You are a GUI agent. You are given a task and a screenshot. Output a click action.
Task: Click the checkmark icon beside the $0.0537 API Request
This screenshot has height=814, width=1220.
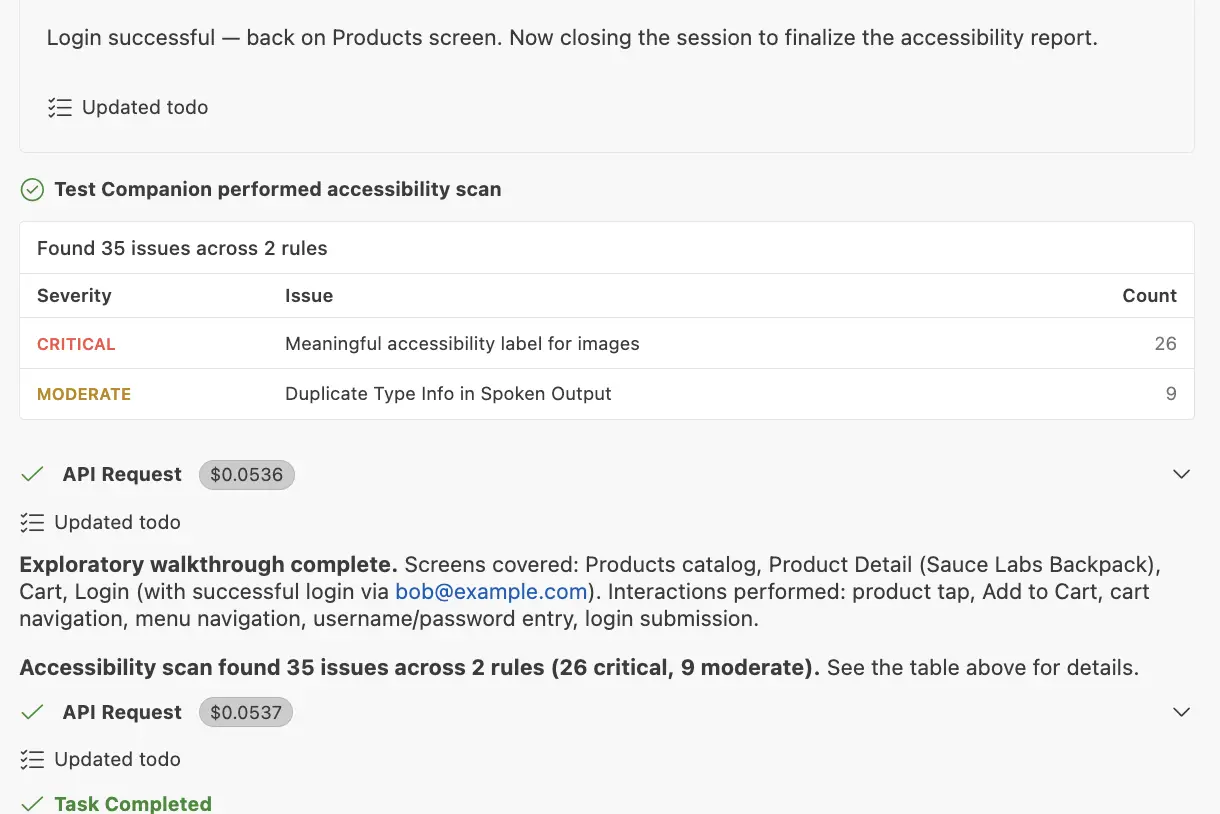(x=32, y=712)
